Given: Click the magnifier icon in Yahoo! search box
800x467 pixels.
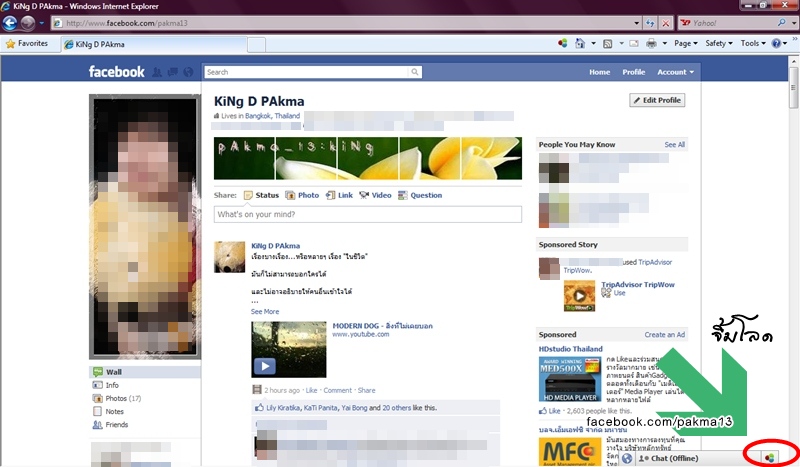Looking at the screenshot, I should click(781, 23).
